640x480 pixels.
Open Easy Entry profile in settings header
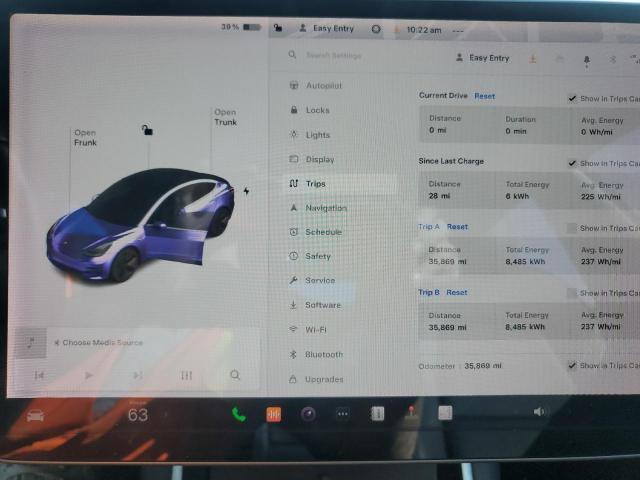point(483,58)
